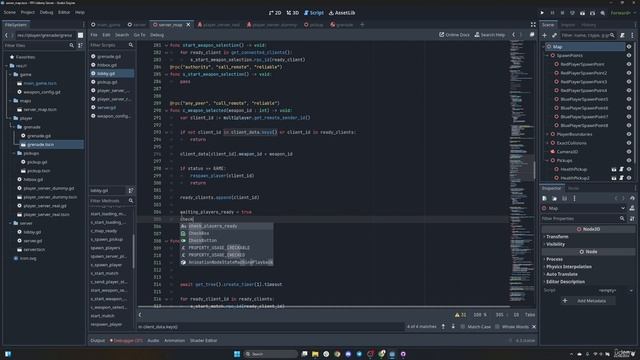Jump to the next search match arrow
Screen dimensions: 640x360
point(453,327)
